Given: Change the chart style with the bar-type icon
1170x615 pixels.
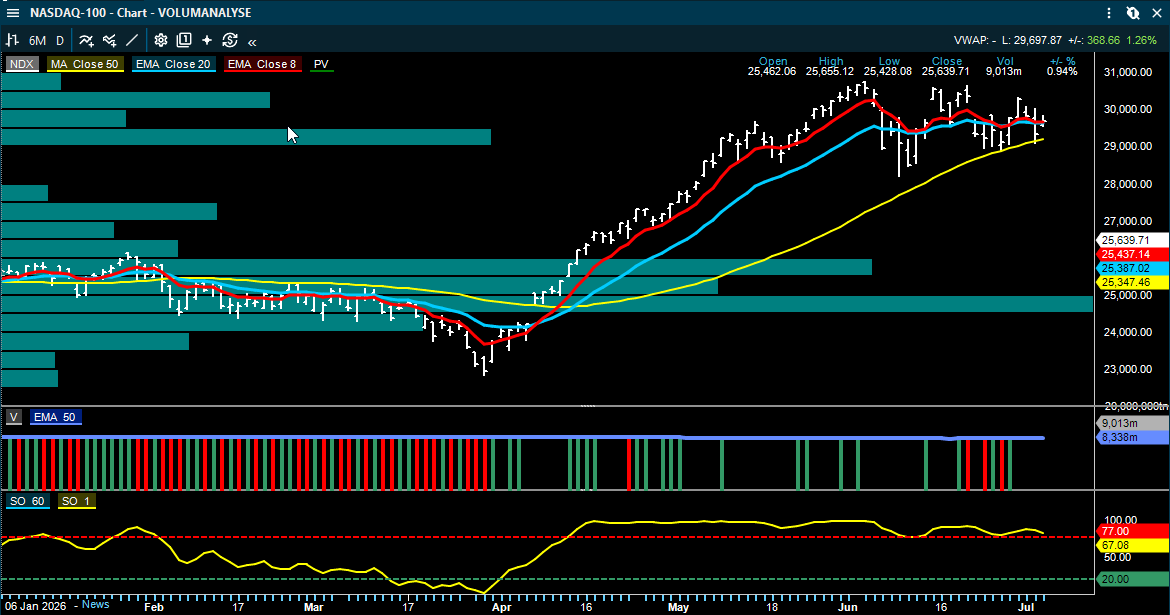Looking at the screenshot, I should (x=13, y=40).
